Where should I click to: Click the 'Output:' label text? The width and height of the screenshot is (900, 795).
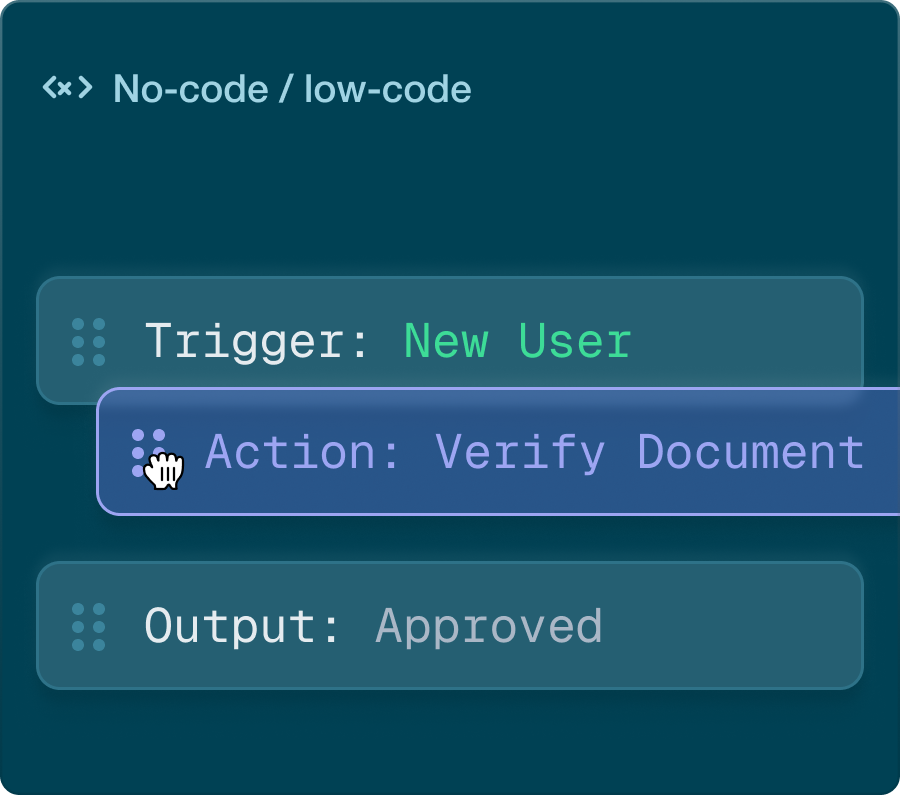[243, 627]
